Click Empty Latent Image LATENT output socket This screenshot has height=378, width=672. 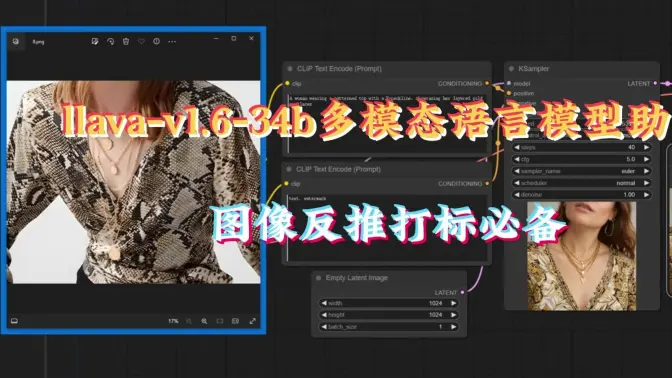pos(462,293)
